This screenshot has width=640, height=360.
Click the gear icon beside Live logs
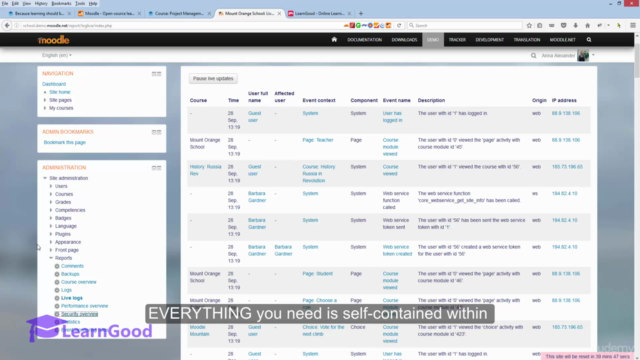[x=57, y=298]
